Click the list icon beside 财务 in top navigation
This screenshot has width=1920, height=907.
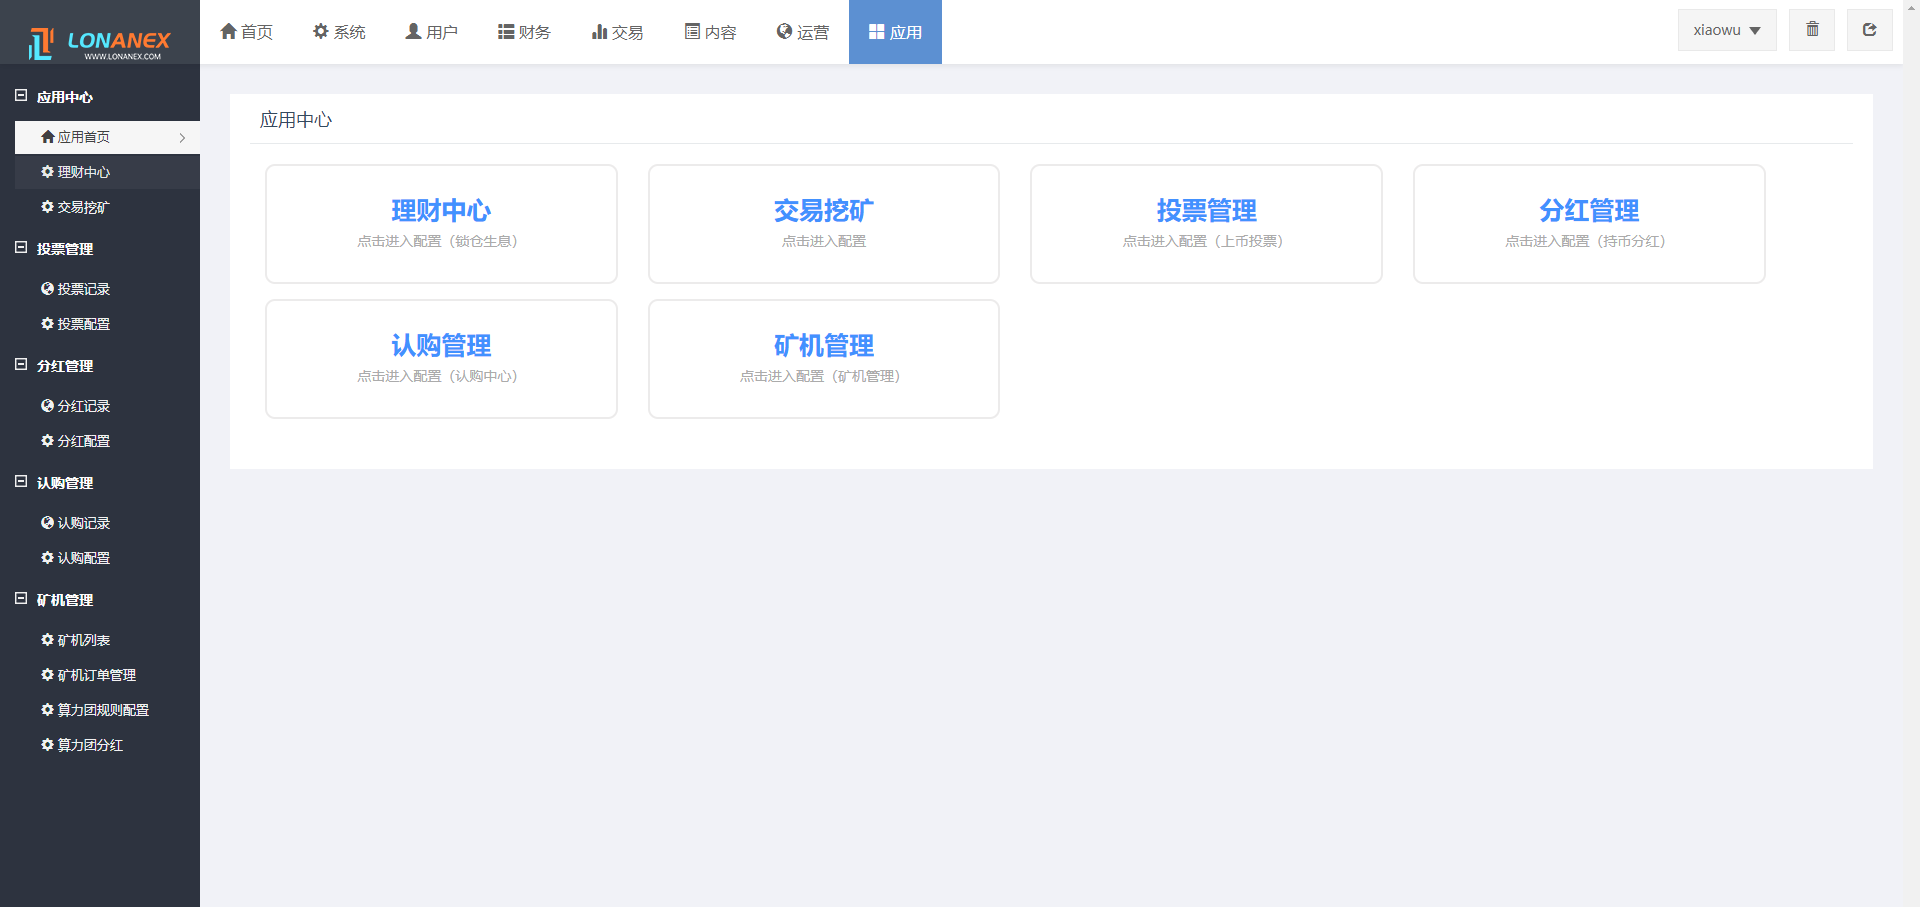(506, 31)
